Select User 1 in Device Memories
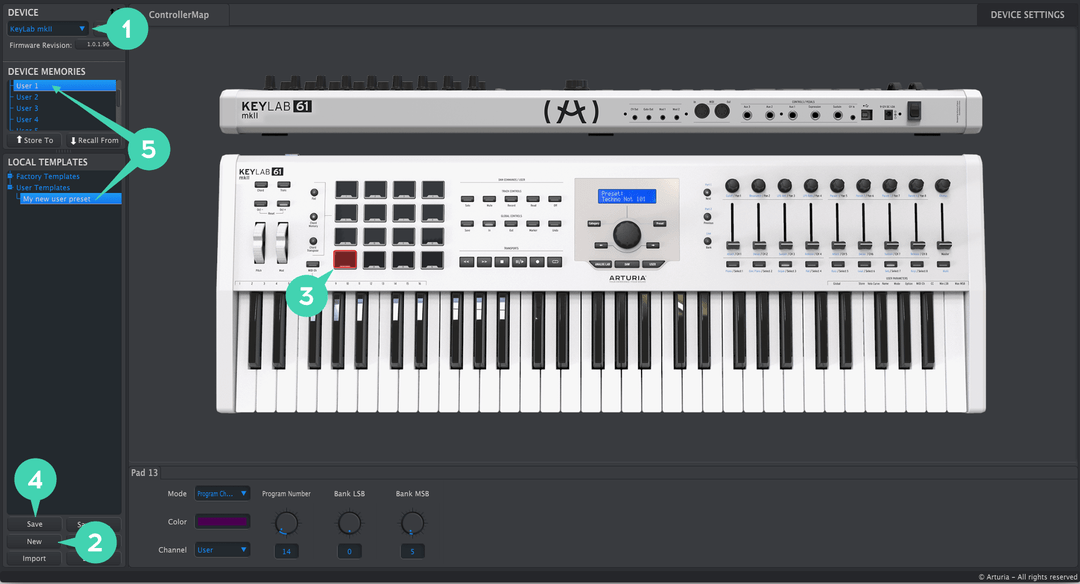 point(64,85)
